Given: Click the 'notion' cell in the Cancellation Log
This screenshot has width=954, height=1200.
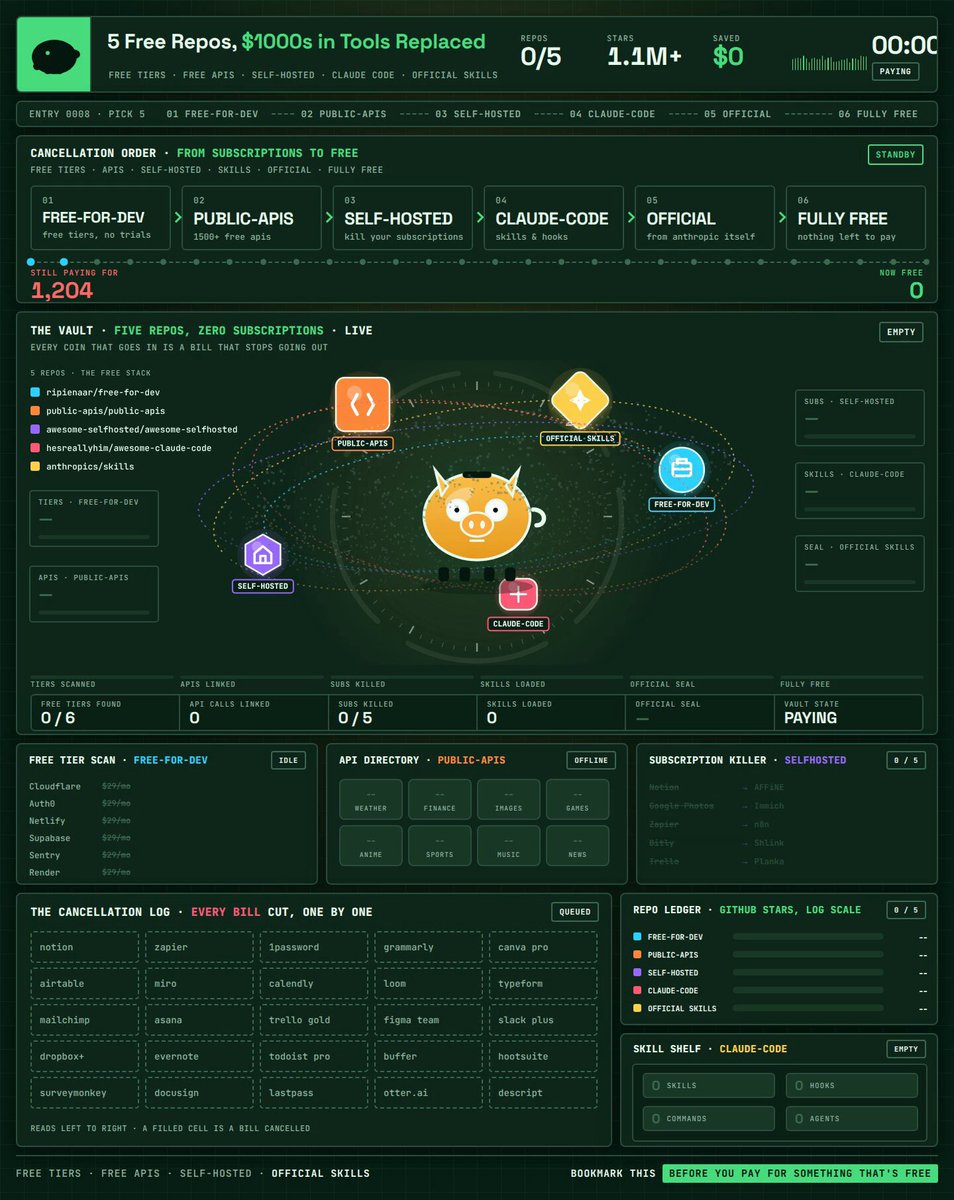Looking at the screenshot, I should (85, 947).
